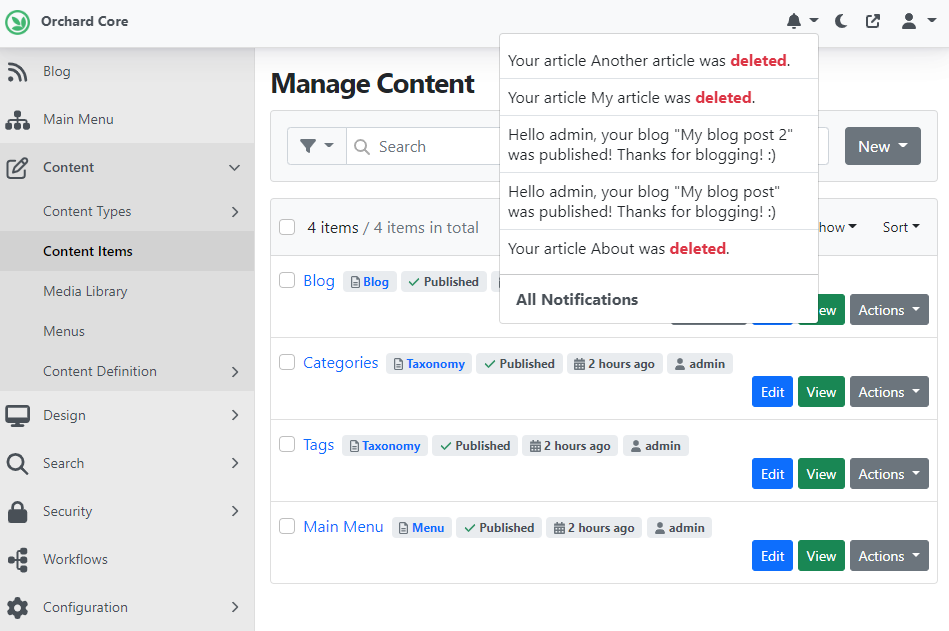
Task: Click the calendar icon on the Categories row
Action: click(x=579, y=364)
